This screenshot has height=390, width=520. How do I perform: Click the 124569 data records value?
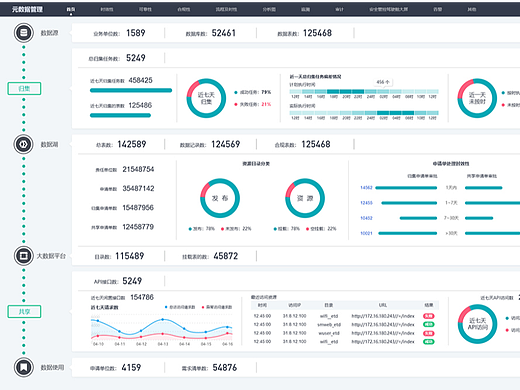coord(226,144)
